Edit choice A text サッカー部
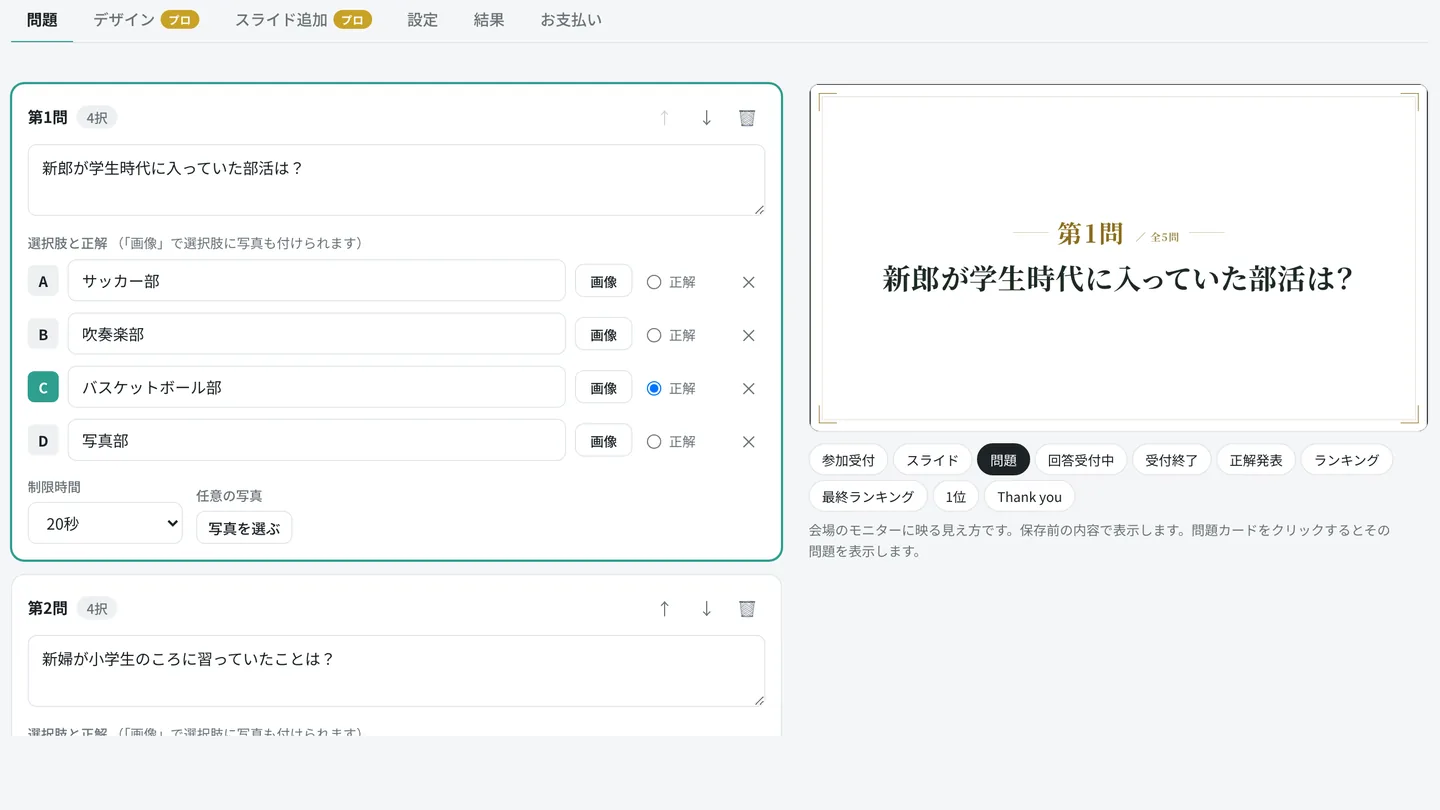1440x810 pixels. point(317,281)
